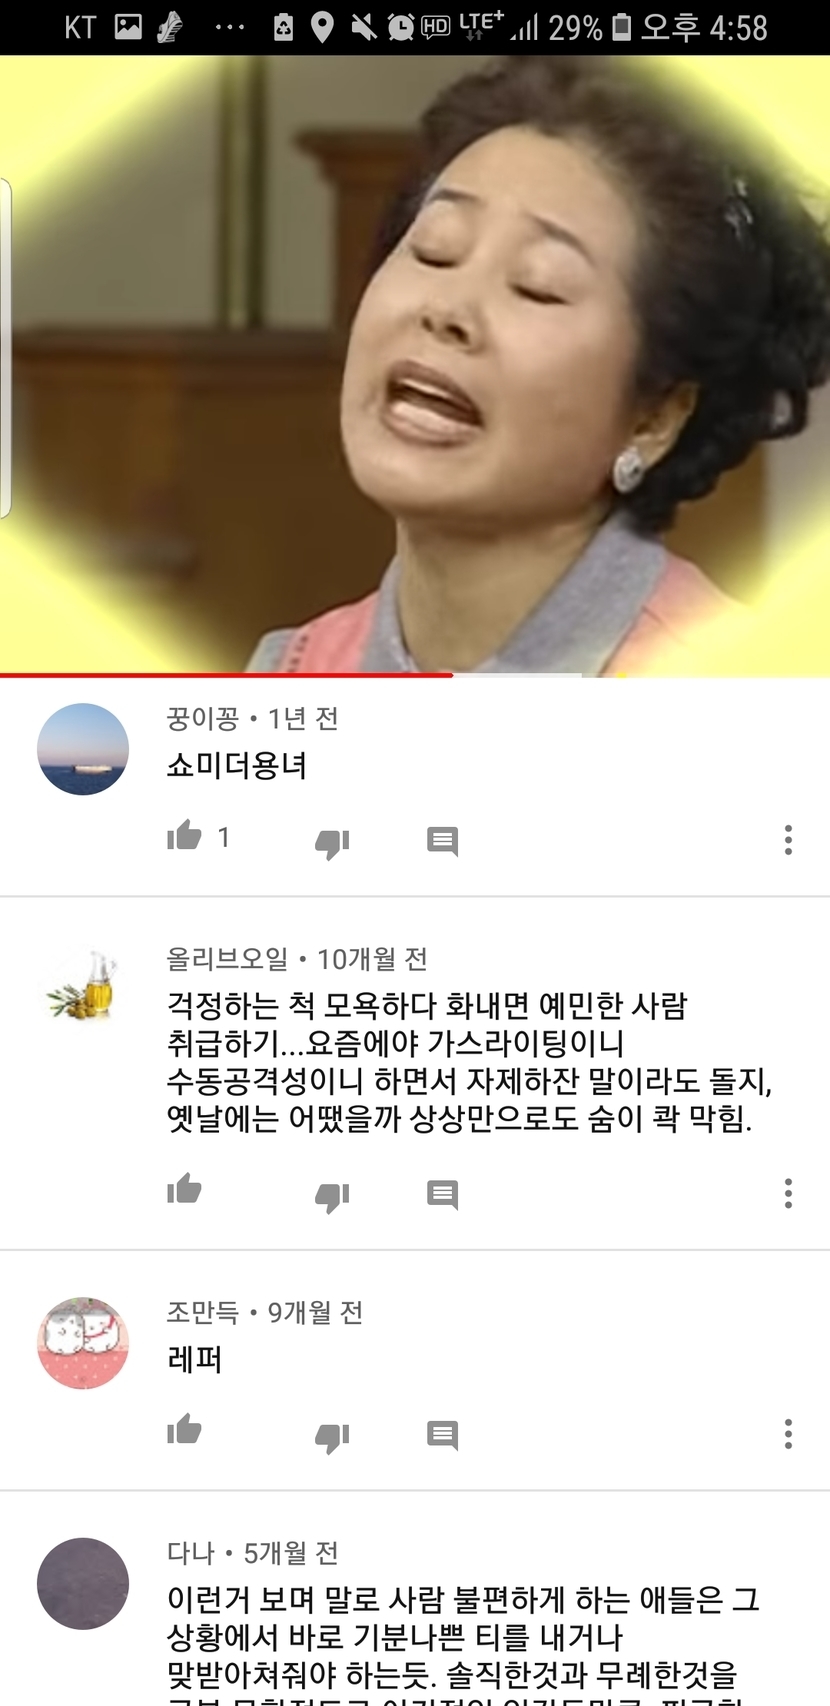Image resolution: width=830 pixels, height=1706 pixels.
Task: Open more options for 꿍이꽁's comment
Action: 788,840
